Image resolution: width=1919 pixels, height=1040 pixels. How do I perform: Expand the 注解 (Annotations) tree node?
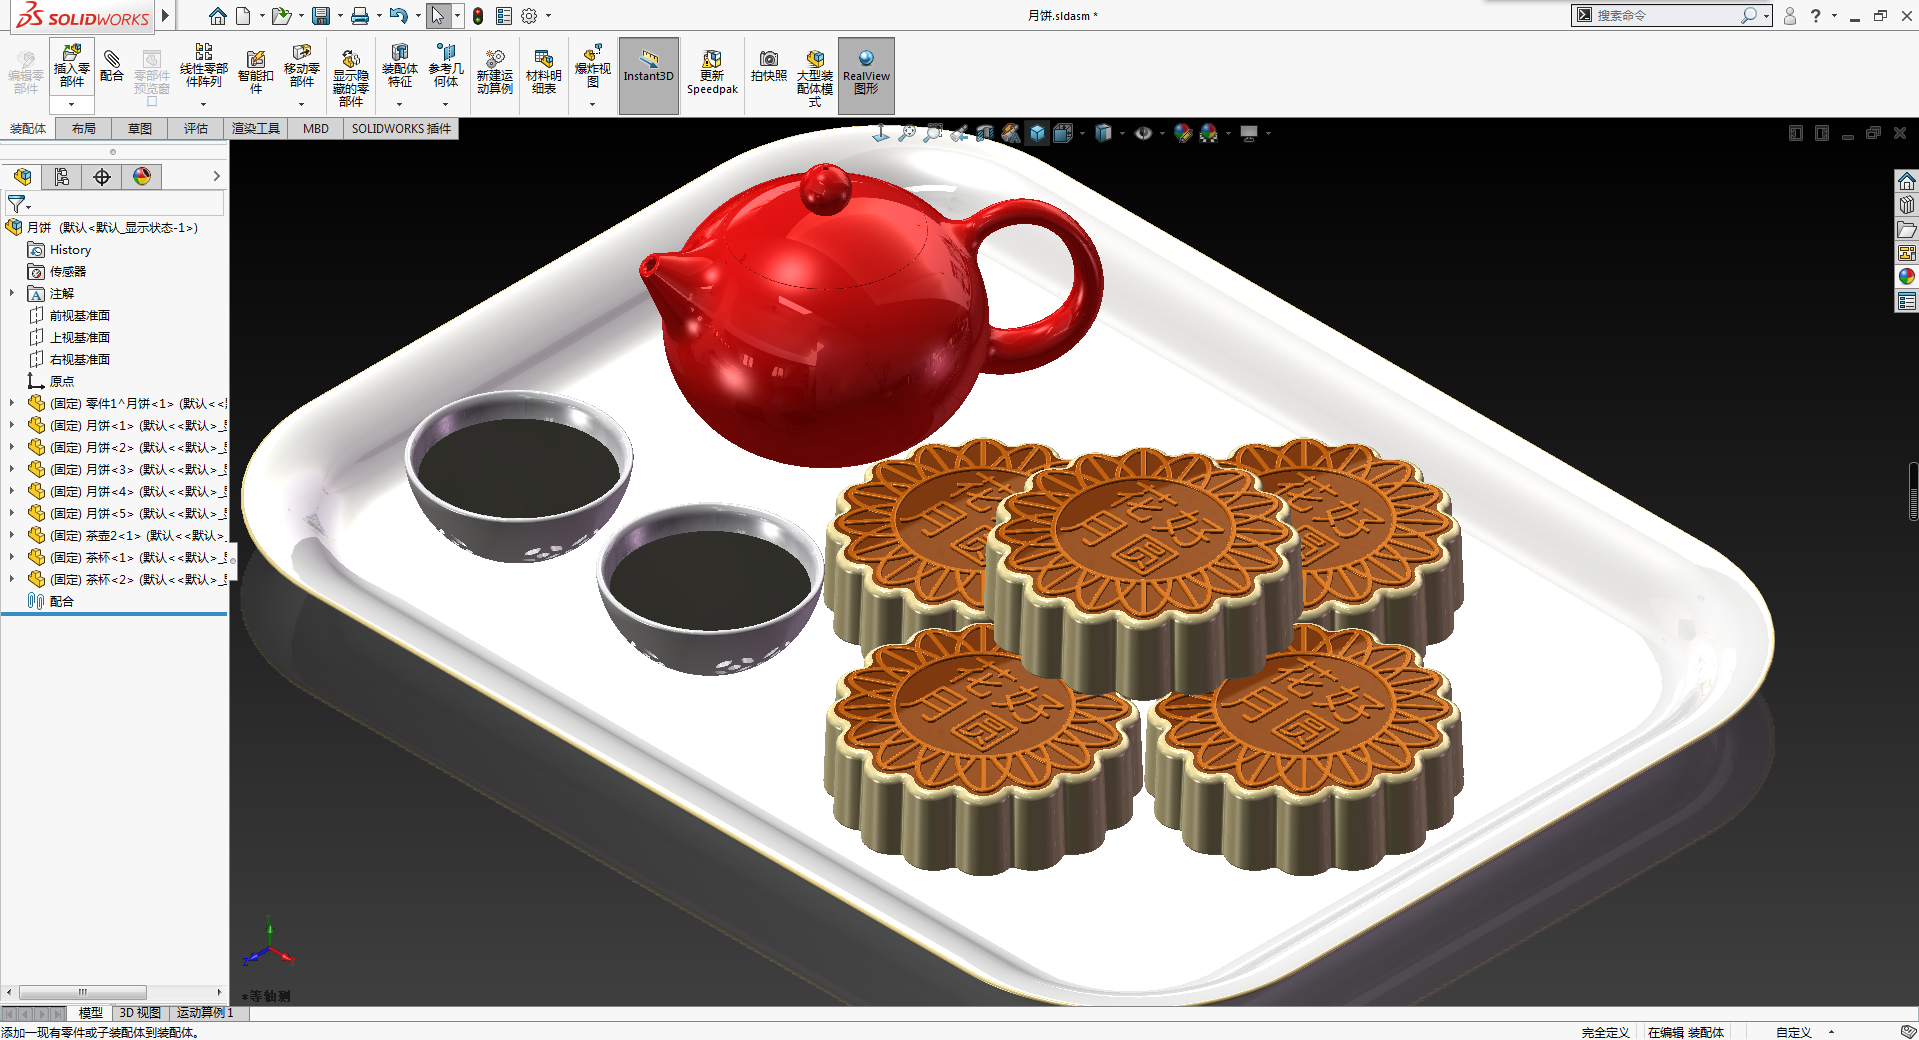[x=12, y=293]
